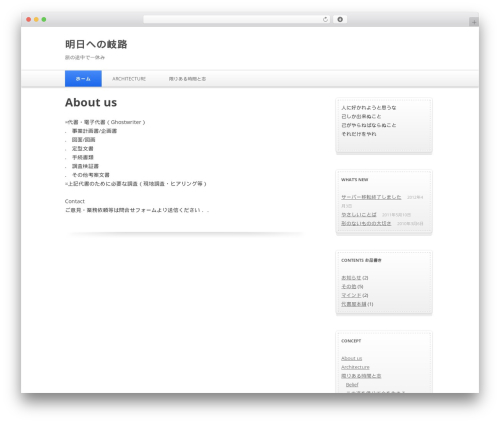This screenshot has height=423, width=500.
Task: Click the yellow window minimize button
Action: click(36, 19)
